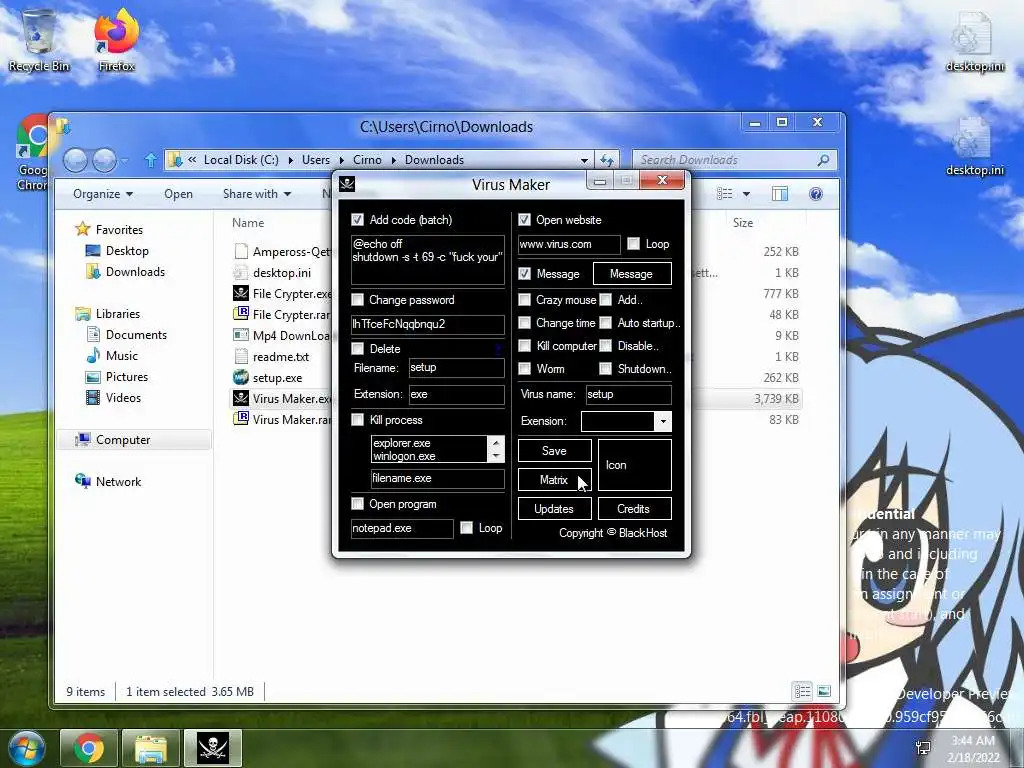Open the Exension dropdown arrow
1024x768 pixels.
663,421
